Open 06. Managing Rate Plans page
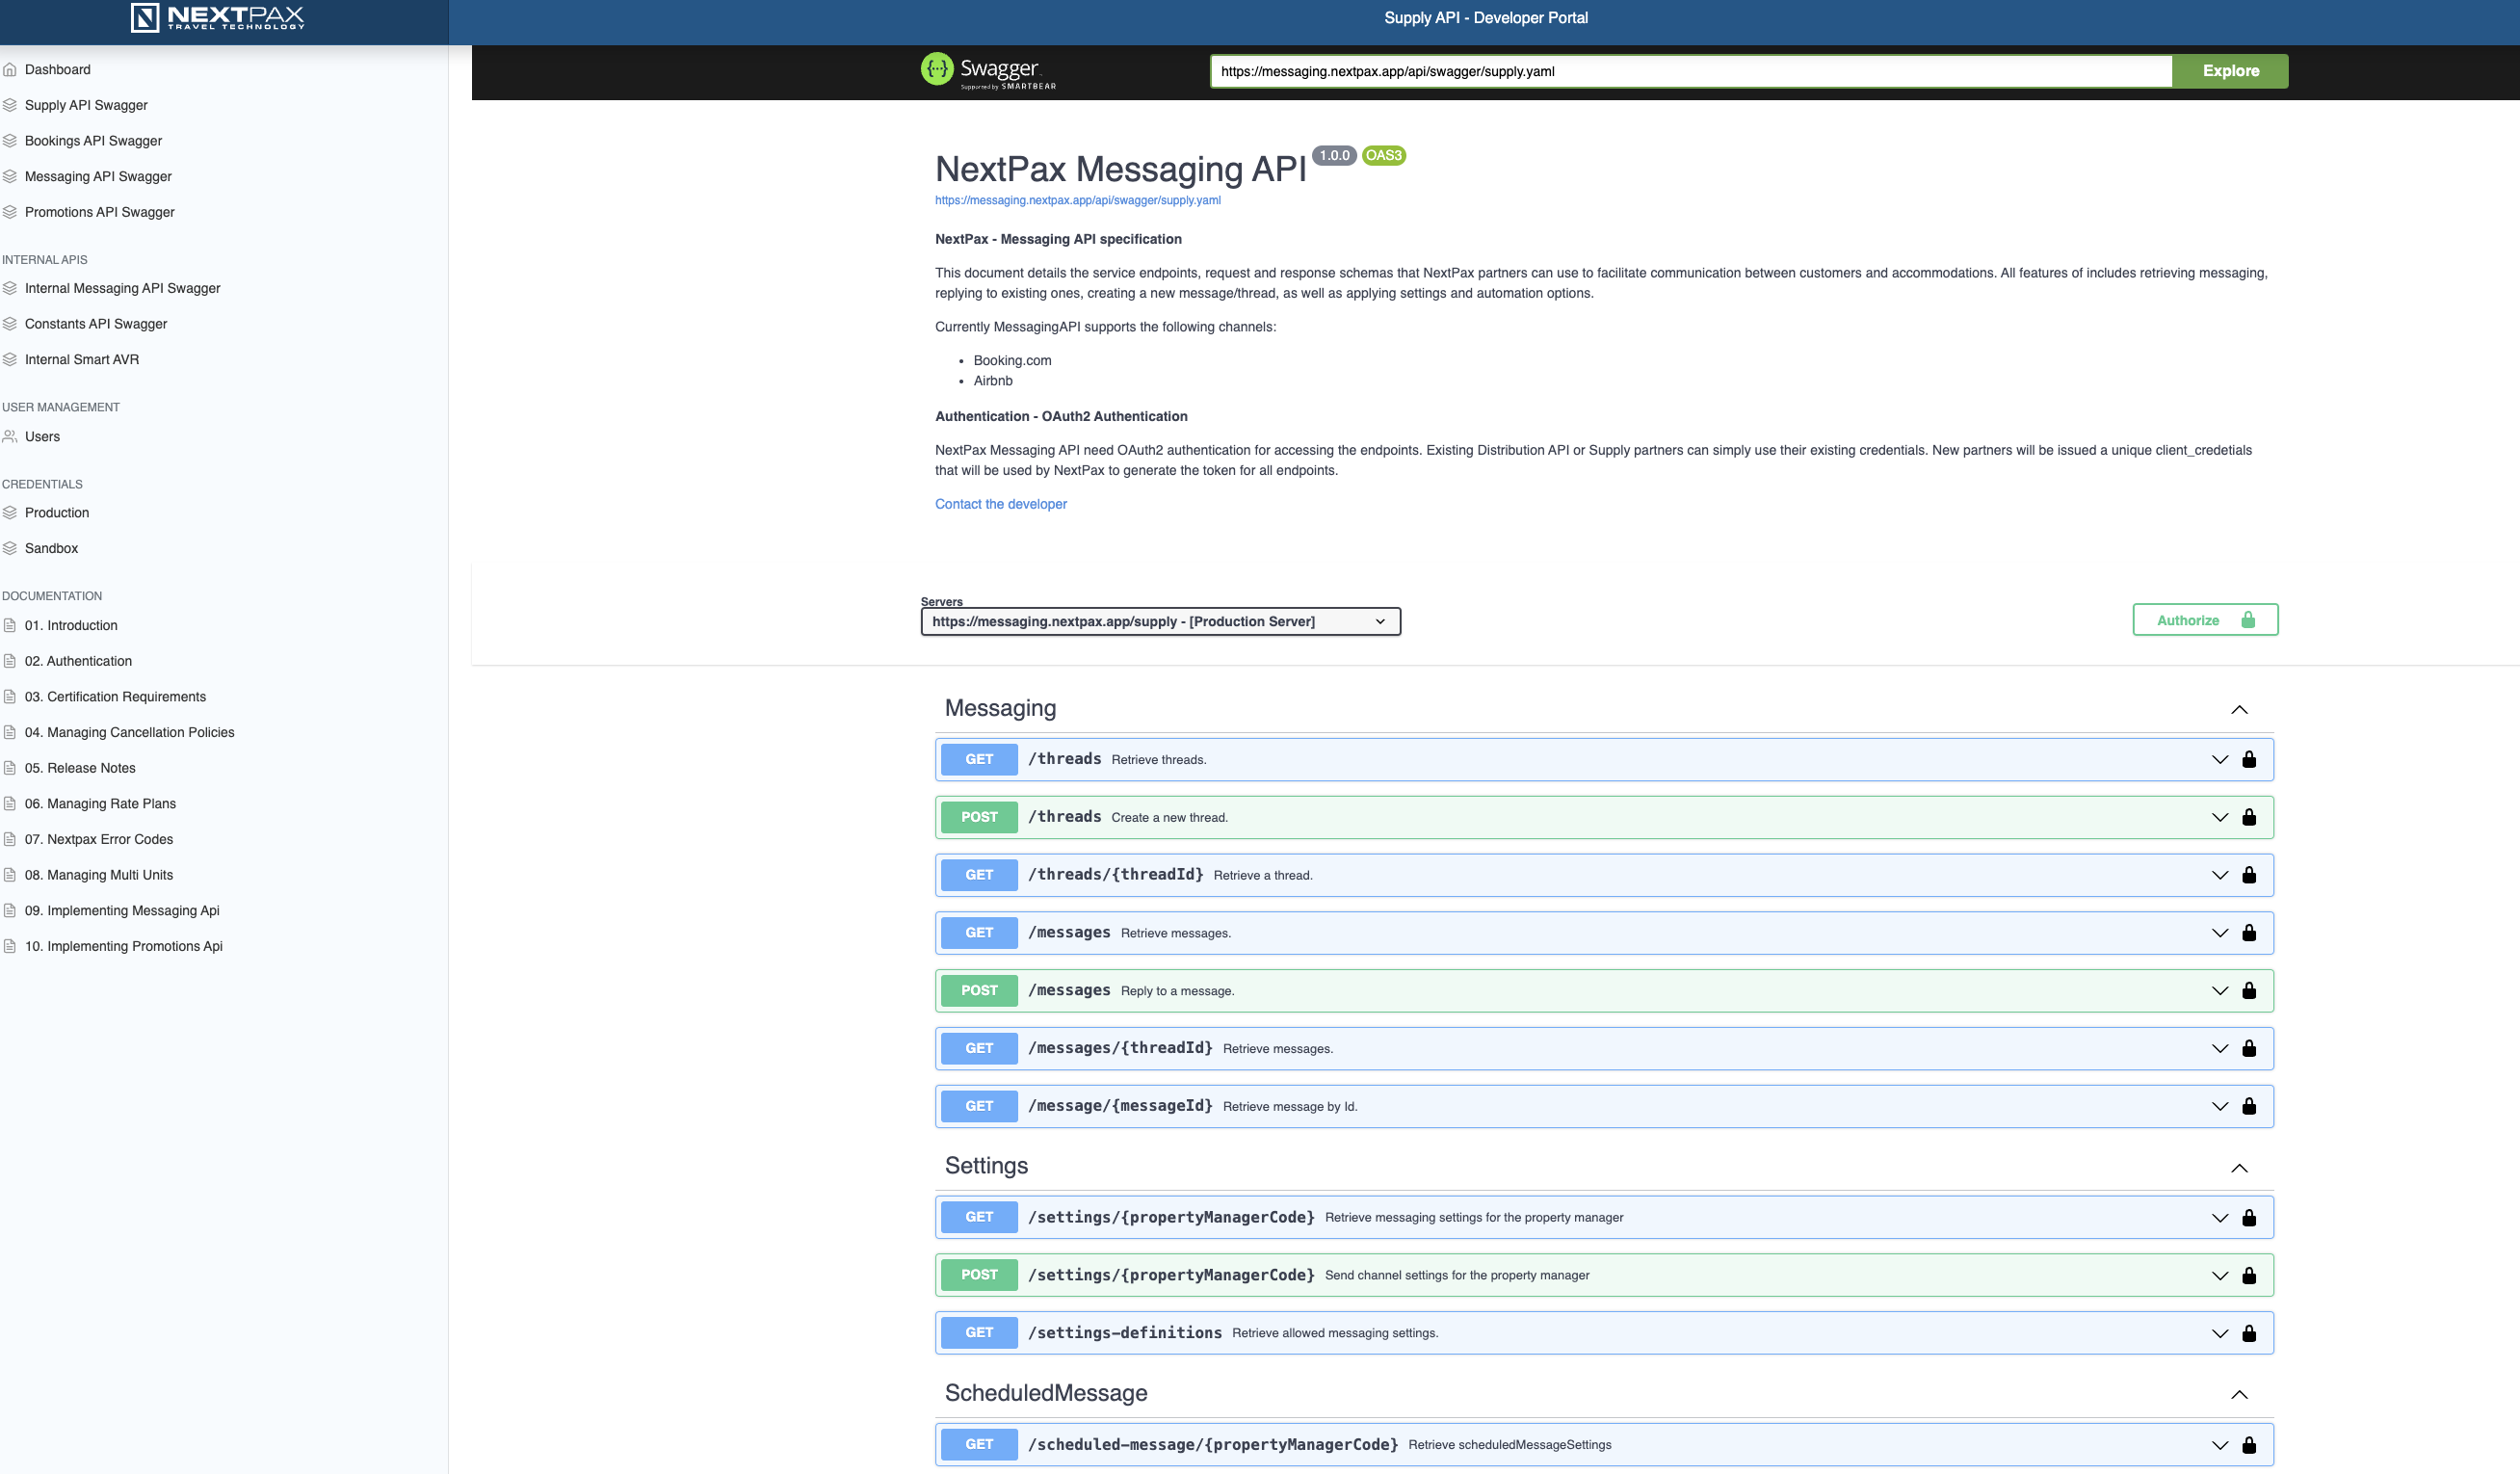Image resolution: width=2520 pixels, height=1474 pixels. pyautogui.click(x=100, y=803)
